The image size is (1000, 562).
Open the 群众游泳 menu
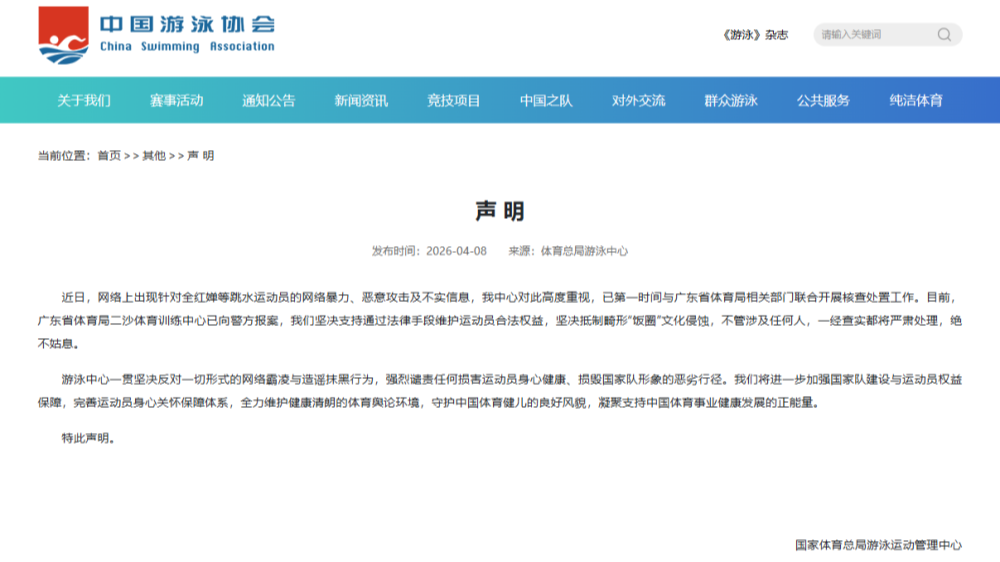(x=731, y=100)
